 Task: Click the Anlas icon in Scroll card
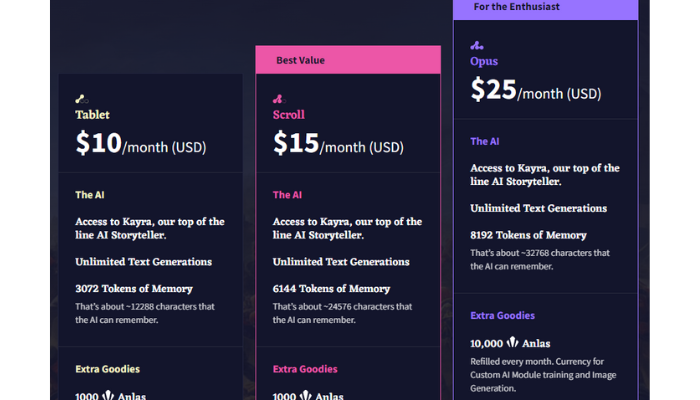305,395
